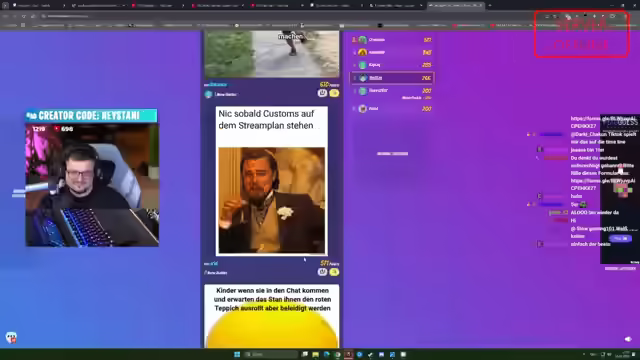Select the active last browser tab
The image size is (640, 360).
(x=456, y=5)
